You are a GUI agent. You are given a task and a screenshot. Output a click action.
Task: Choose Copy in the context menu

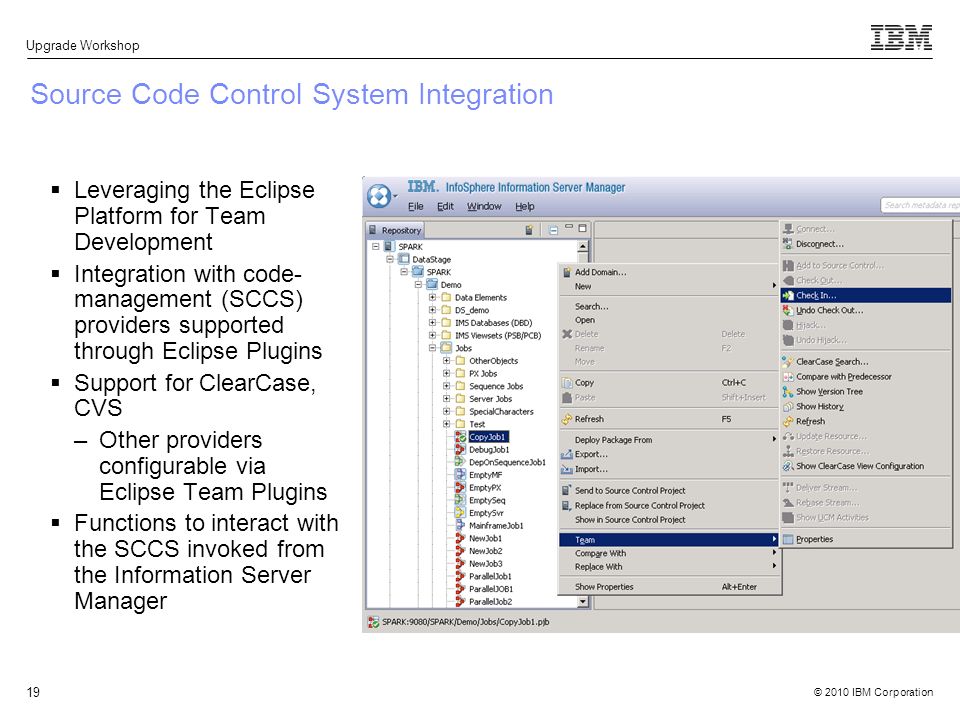(x=669, y=382)
